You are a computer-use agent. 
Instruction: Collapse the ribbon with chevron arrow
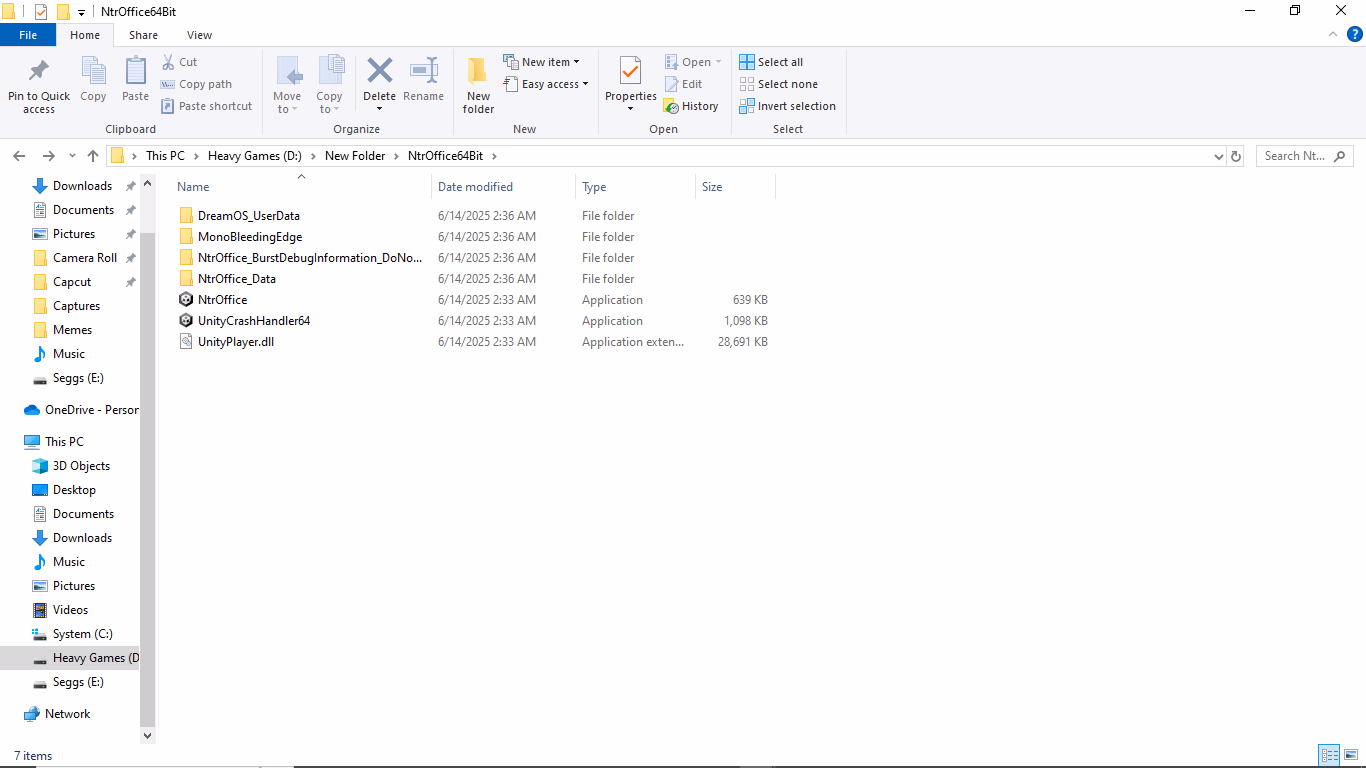[1332, 34]
